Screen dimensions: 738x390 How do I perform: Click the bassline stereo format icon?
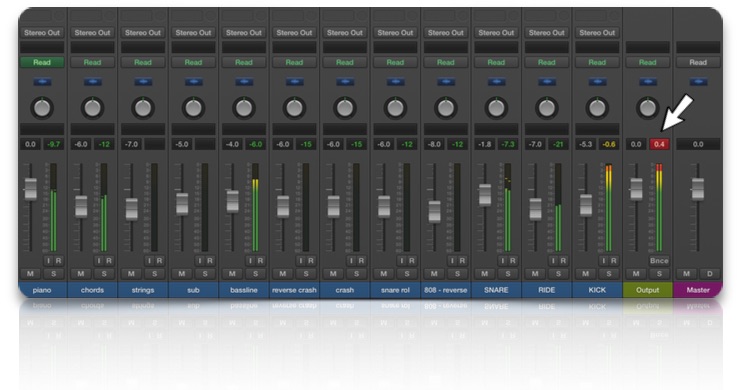[244, 82]
